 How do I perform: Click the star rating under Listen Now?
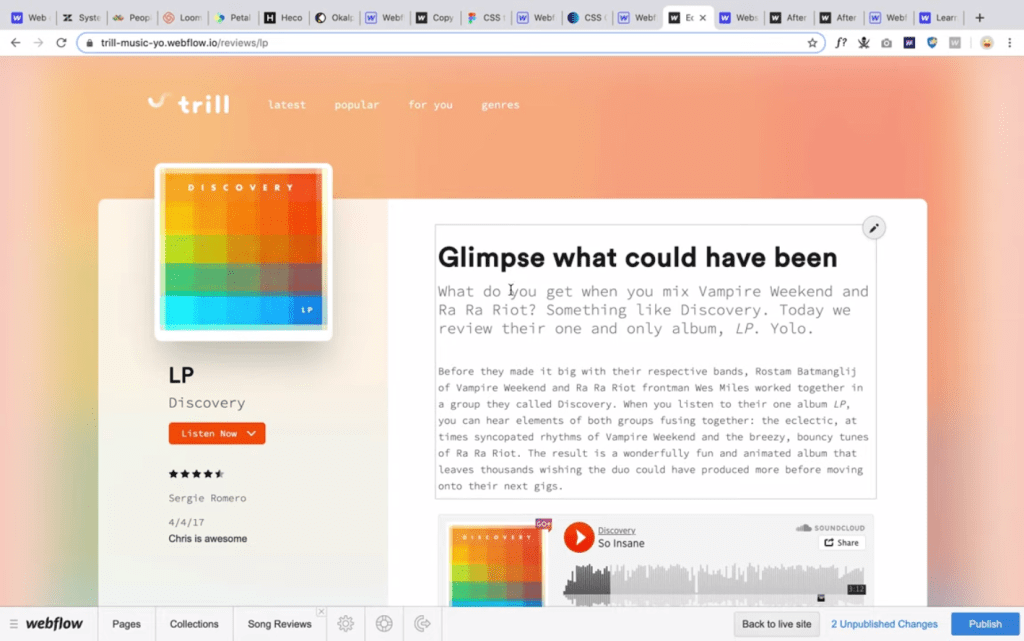(197, 474)
